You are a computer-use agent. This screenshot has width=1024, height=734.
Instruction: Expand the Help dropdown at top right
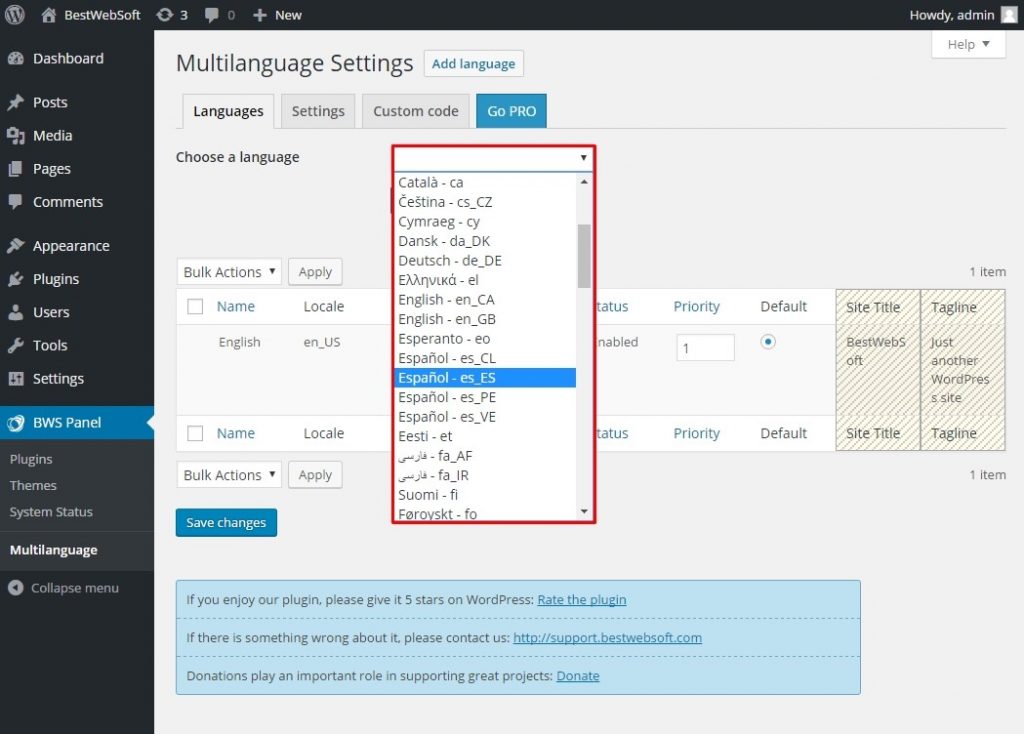(x=967, y=44)
